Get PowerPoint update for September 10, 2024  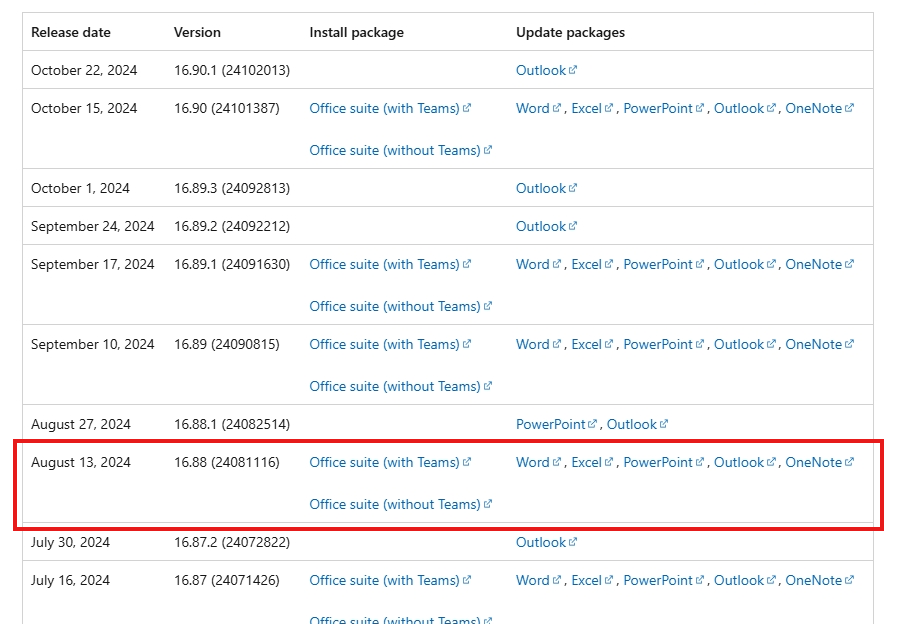click(663, 344)
